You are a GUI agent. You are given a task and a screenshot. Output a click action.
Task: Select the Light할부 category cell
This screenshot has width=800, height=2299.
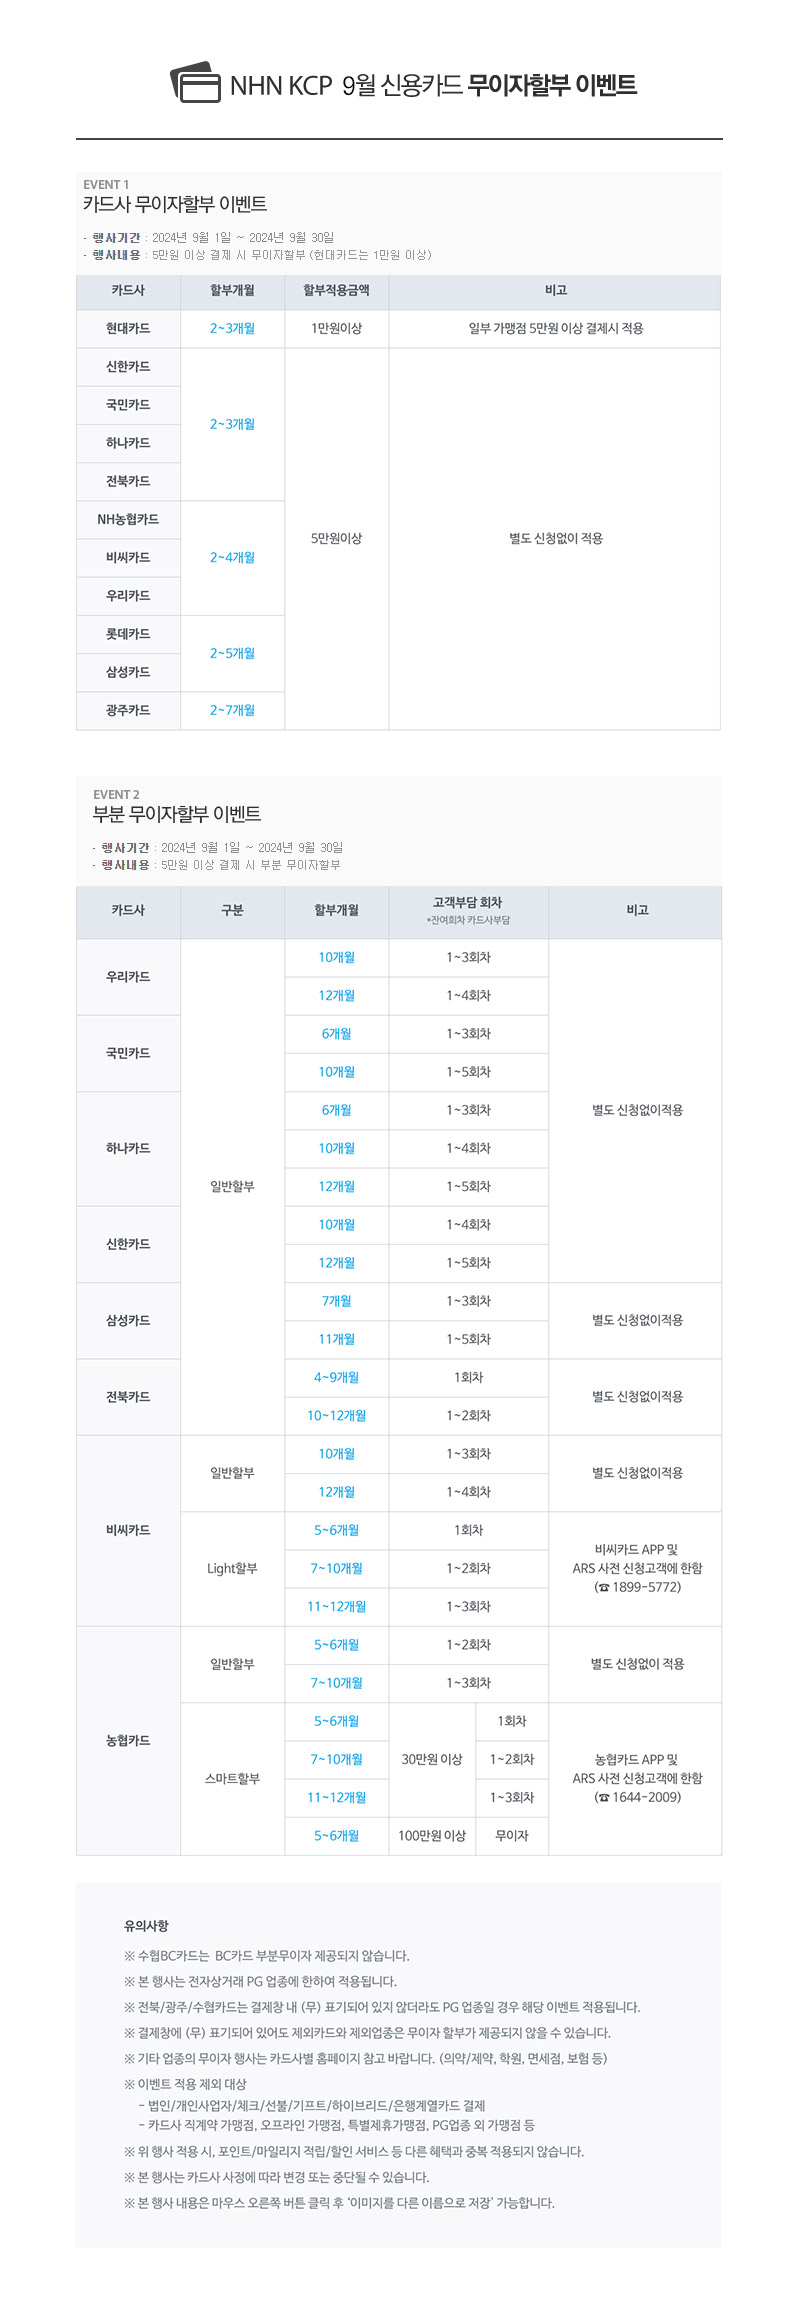232,1568
